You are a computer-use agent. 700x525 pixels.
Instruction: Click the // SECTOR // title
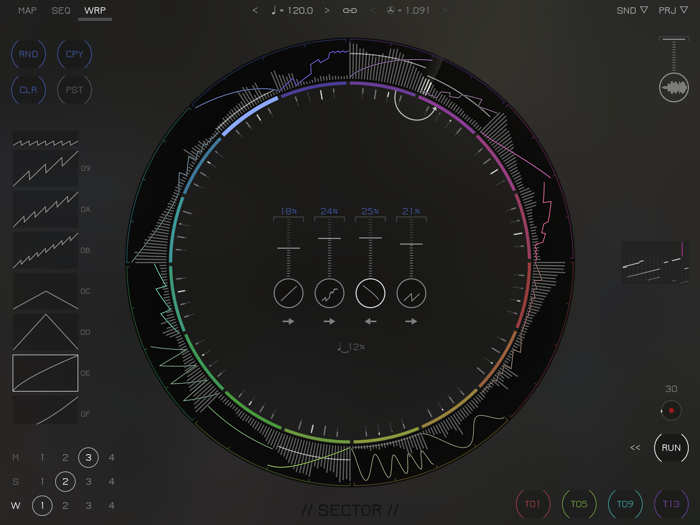coord(350,510)
